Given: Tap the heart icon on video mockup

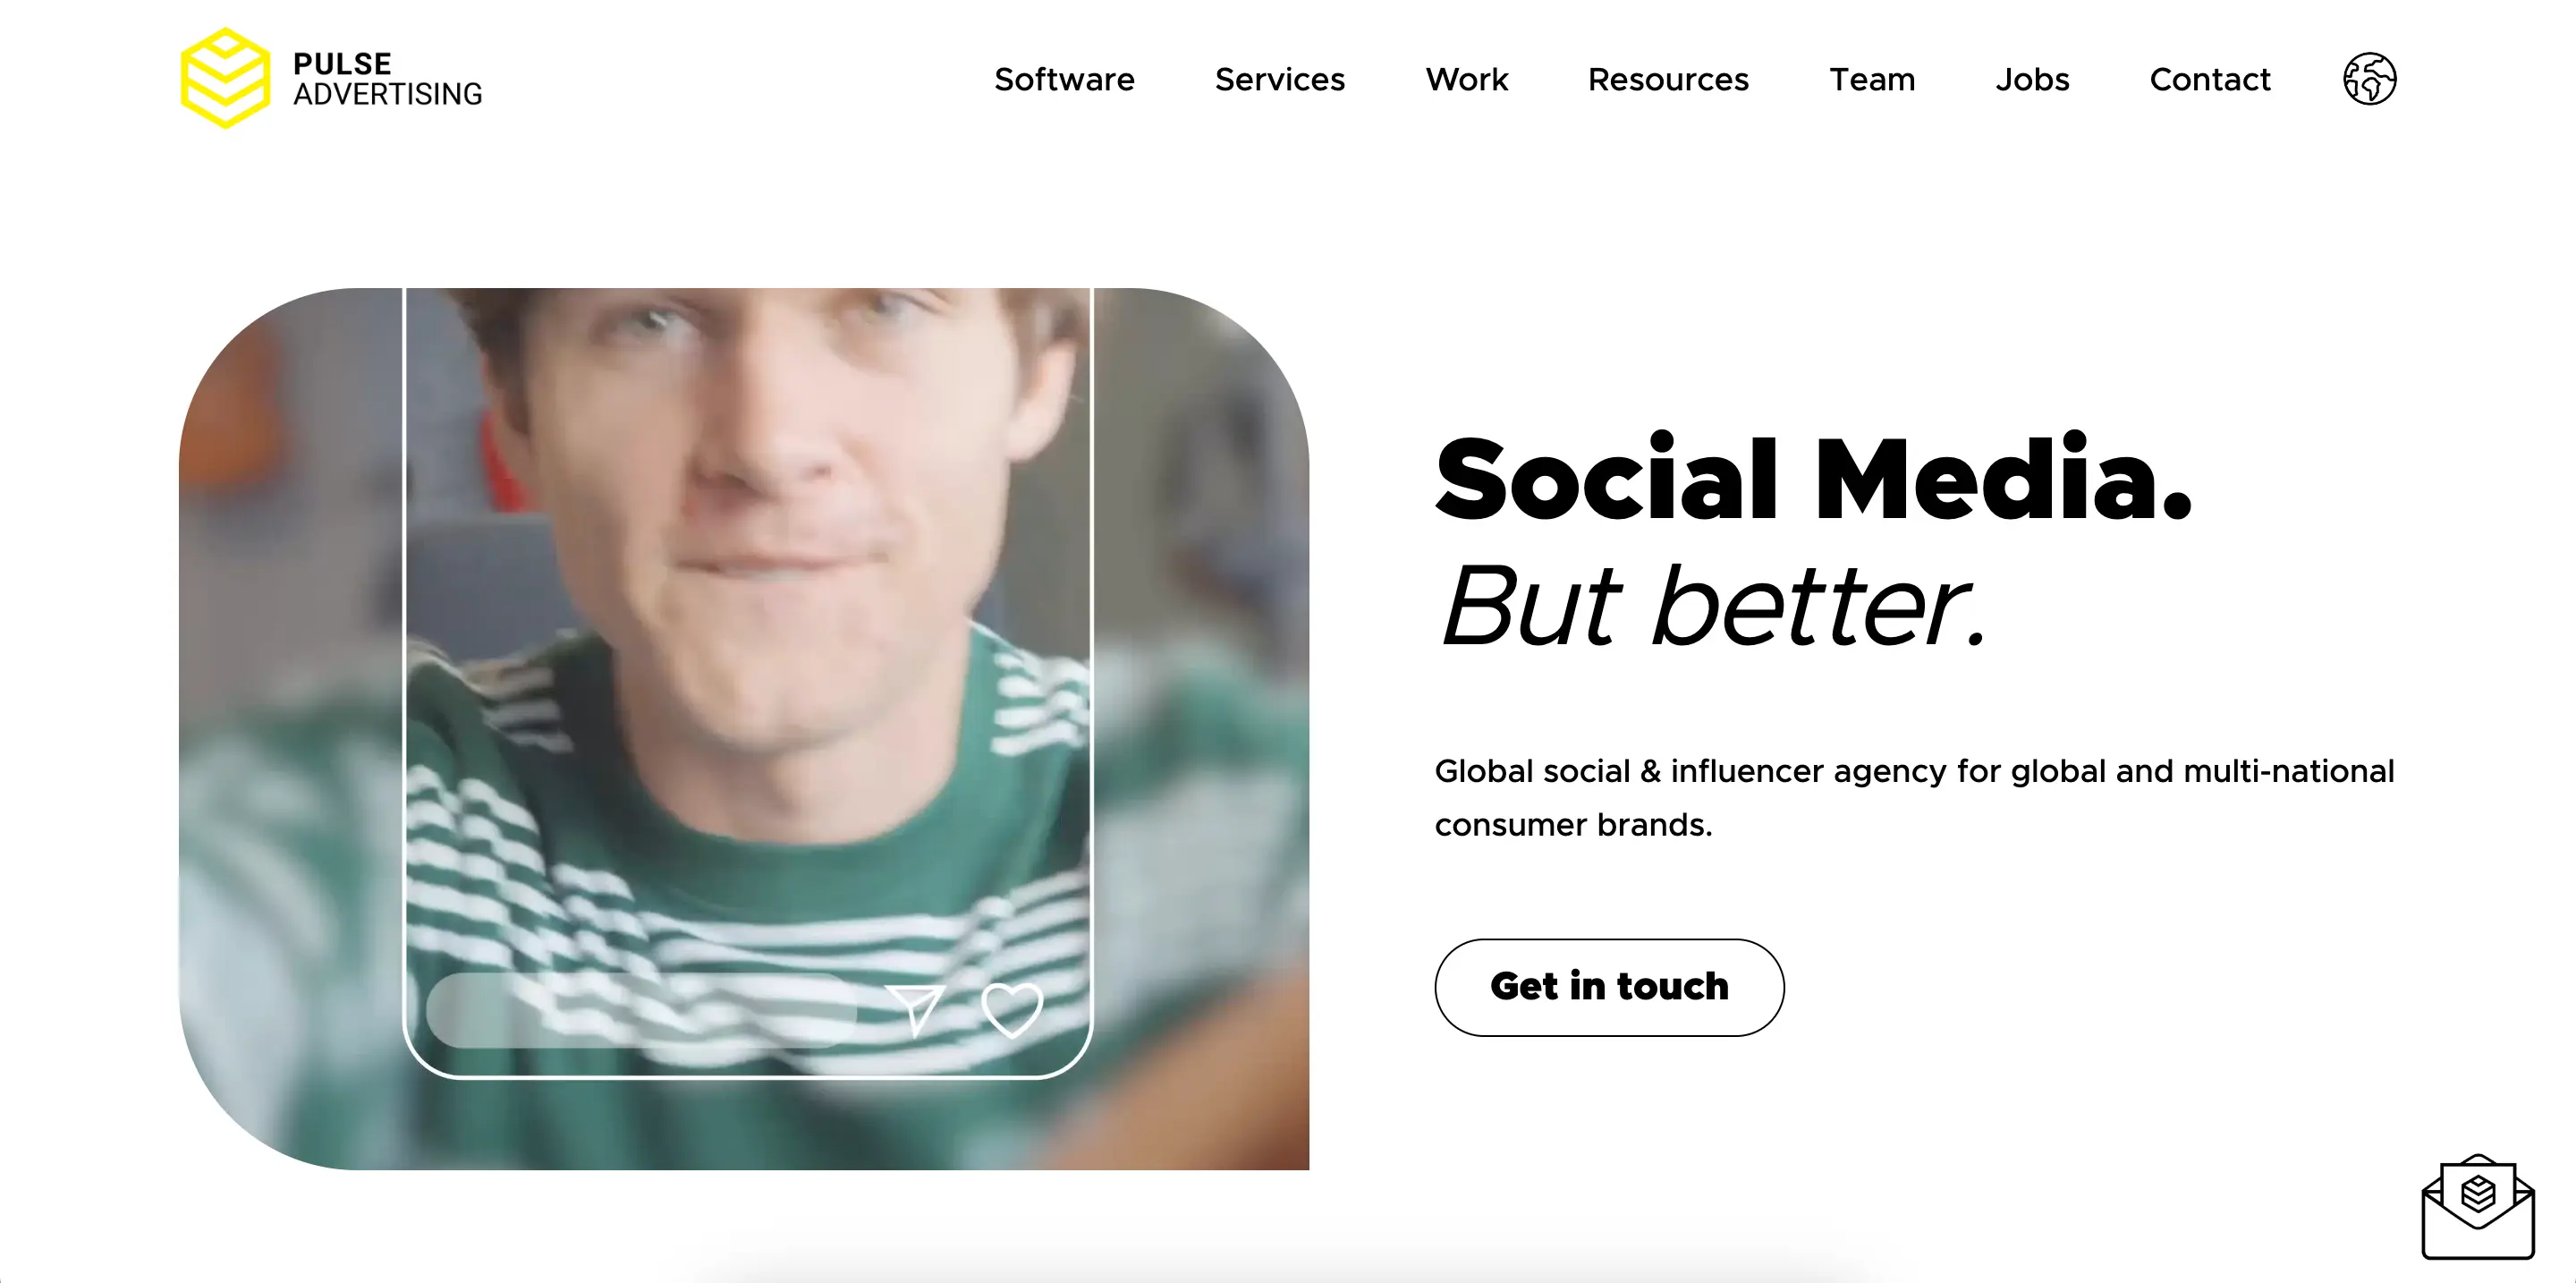Looking at the screenshot, I should (1012, 1009).
